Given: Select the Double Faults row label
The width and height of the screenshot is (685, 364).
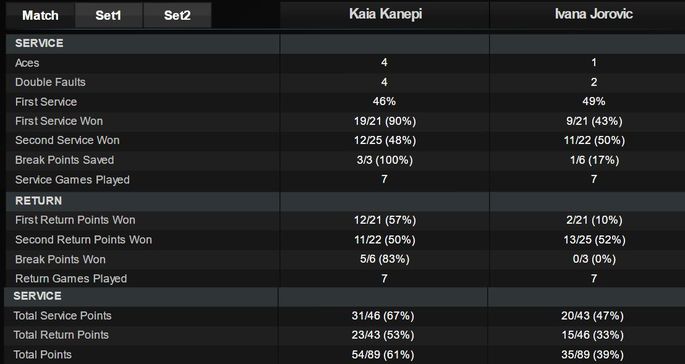Looking at the screenshot, I should pyautogui.click(x=50, y=82).
